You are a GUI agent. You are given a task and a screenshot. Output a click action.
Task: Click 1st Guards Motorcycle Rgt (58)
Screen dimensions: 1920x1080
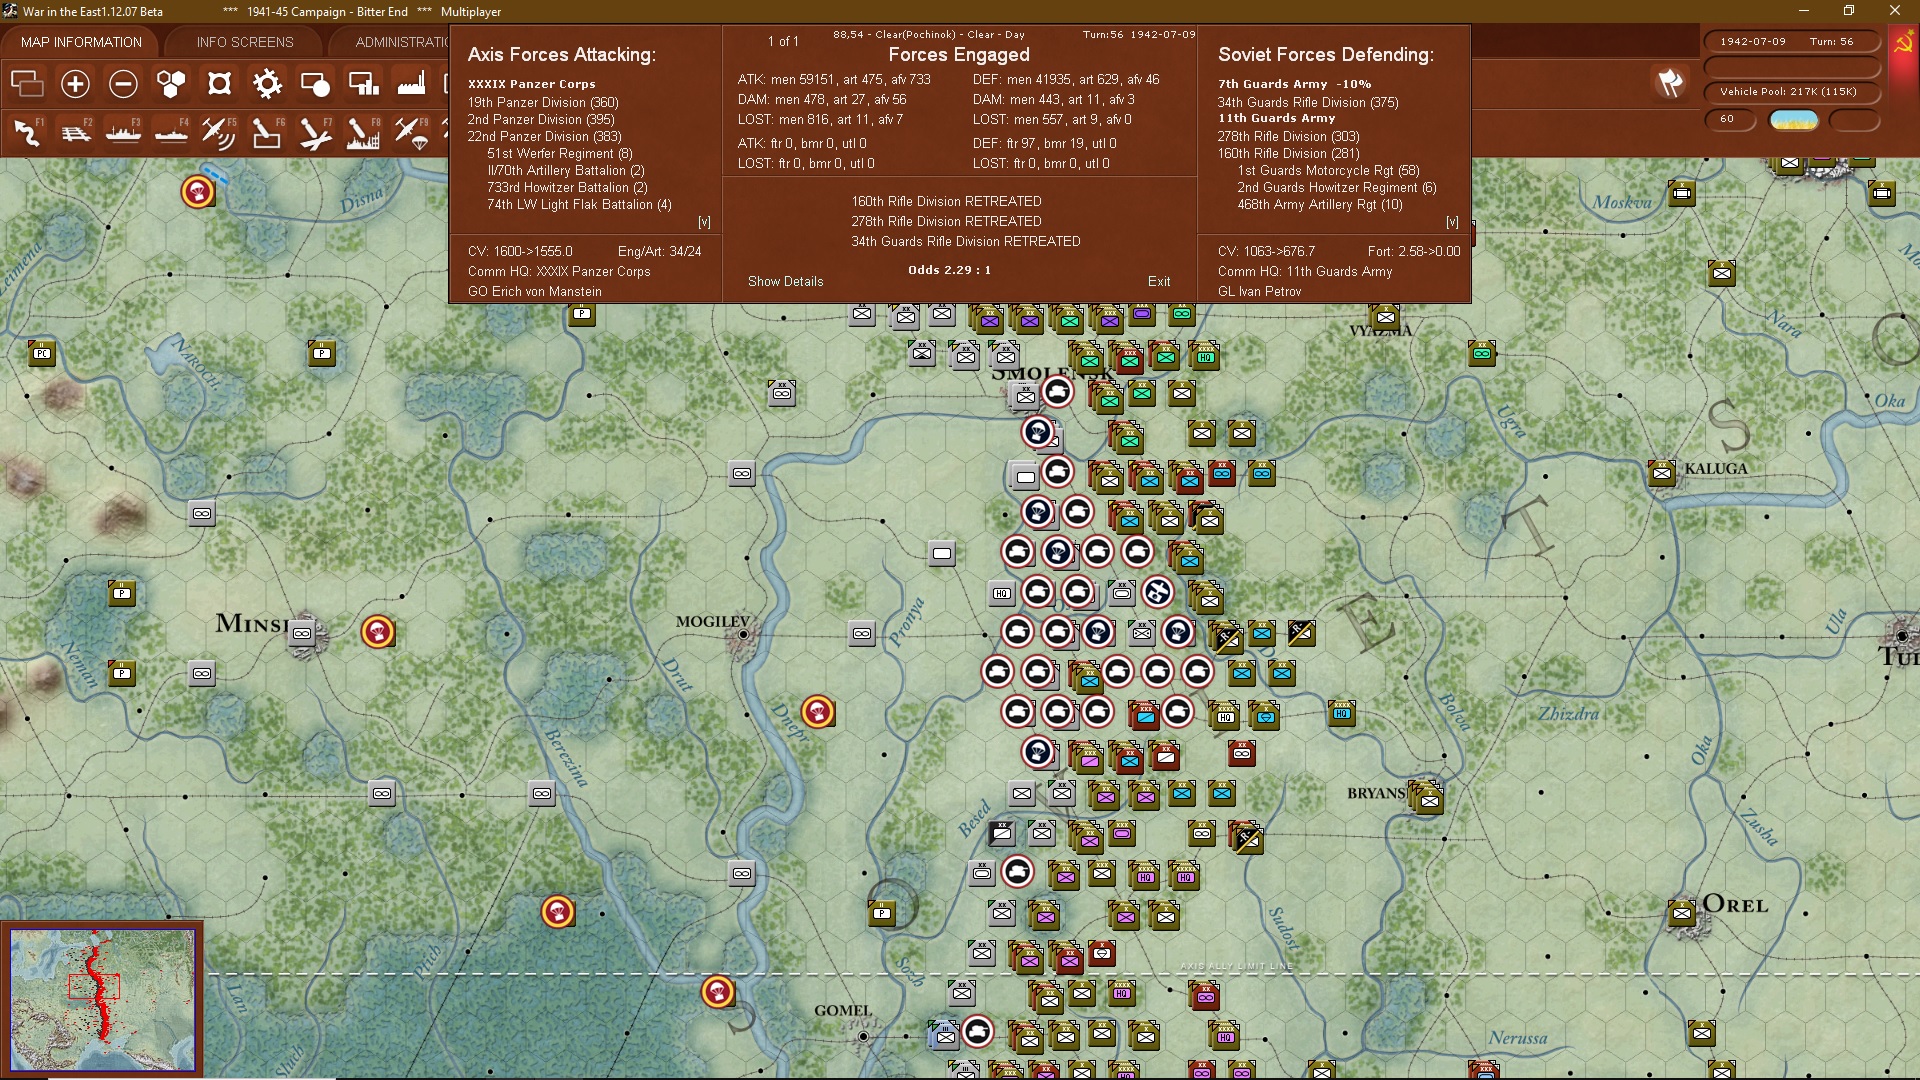click(x=1328, y=170)
